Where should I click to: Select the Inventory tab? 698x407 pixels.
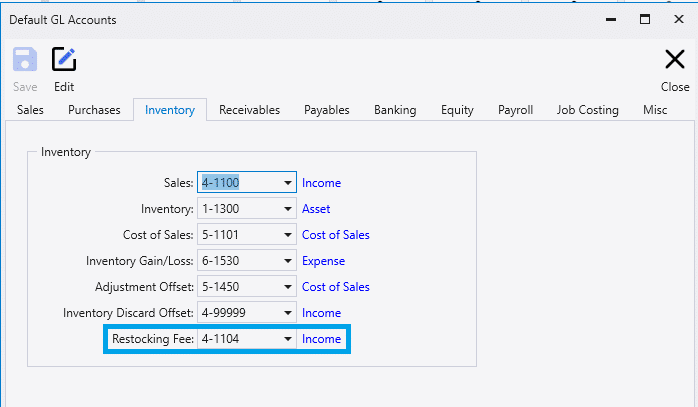pos(170,110)
